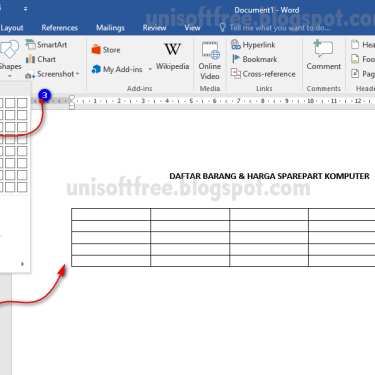Click the first cell of the table

(x=111, y=214)
